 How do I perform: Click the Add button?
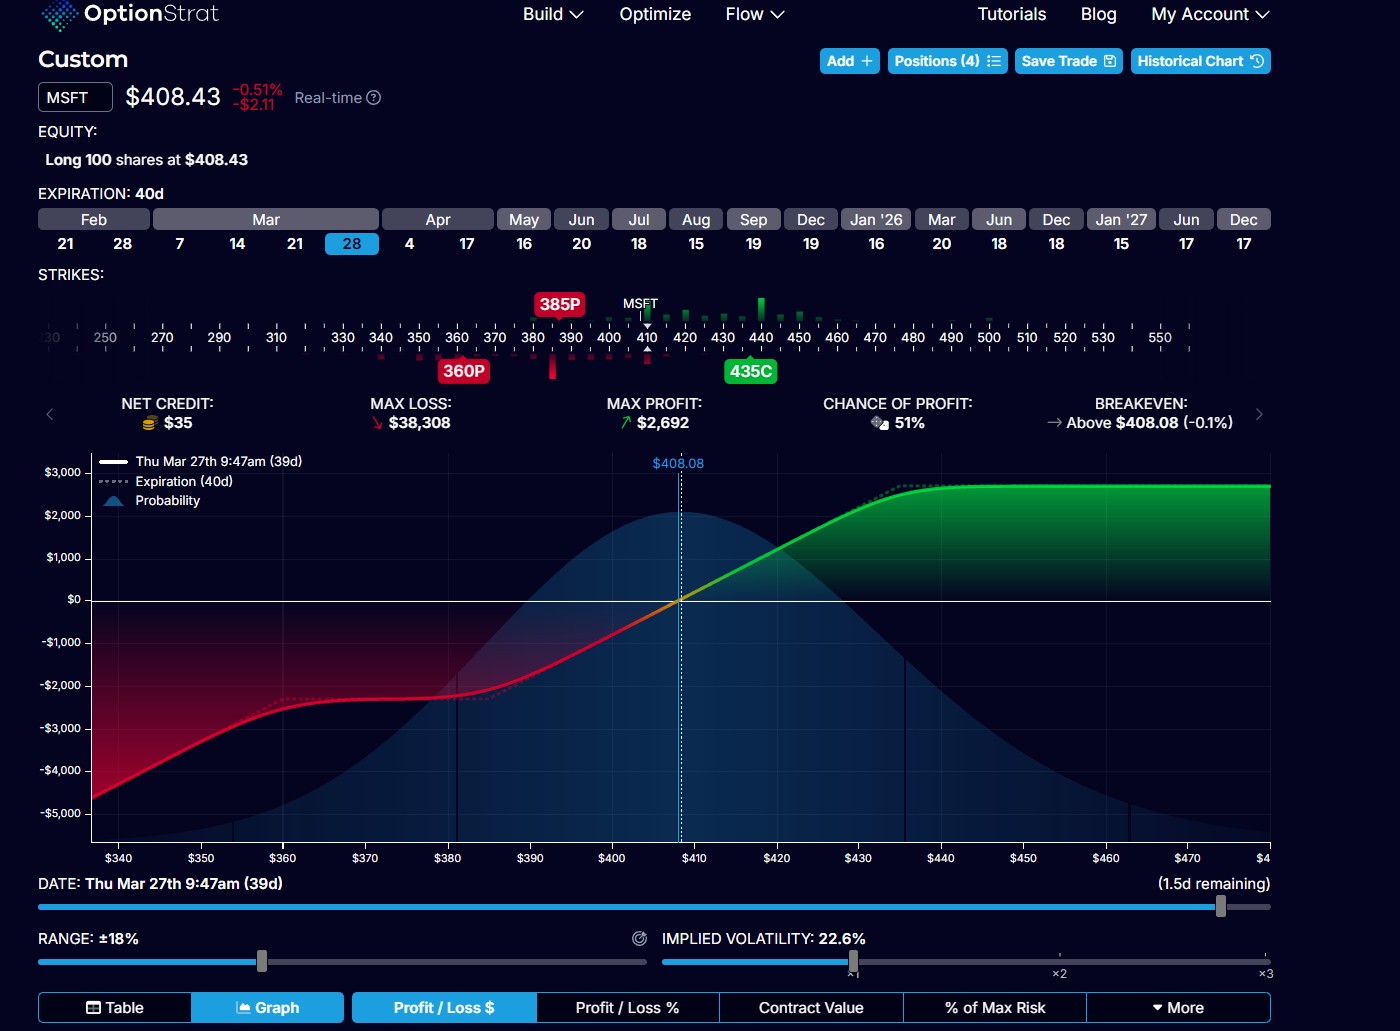point(849,61)
